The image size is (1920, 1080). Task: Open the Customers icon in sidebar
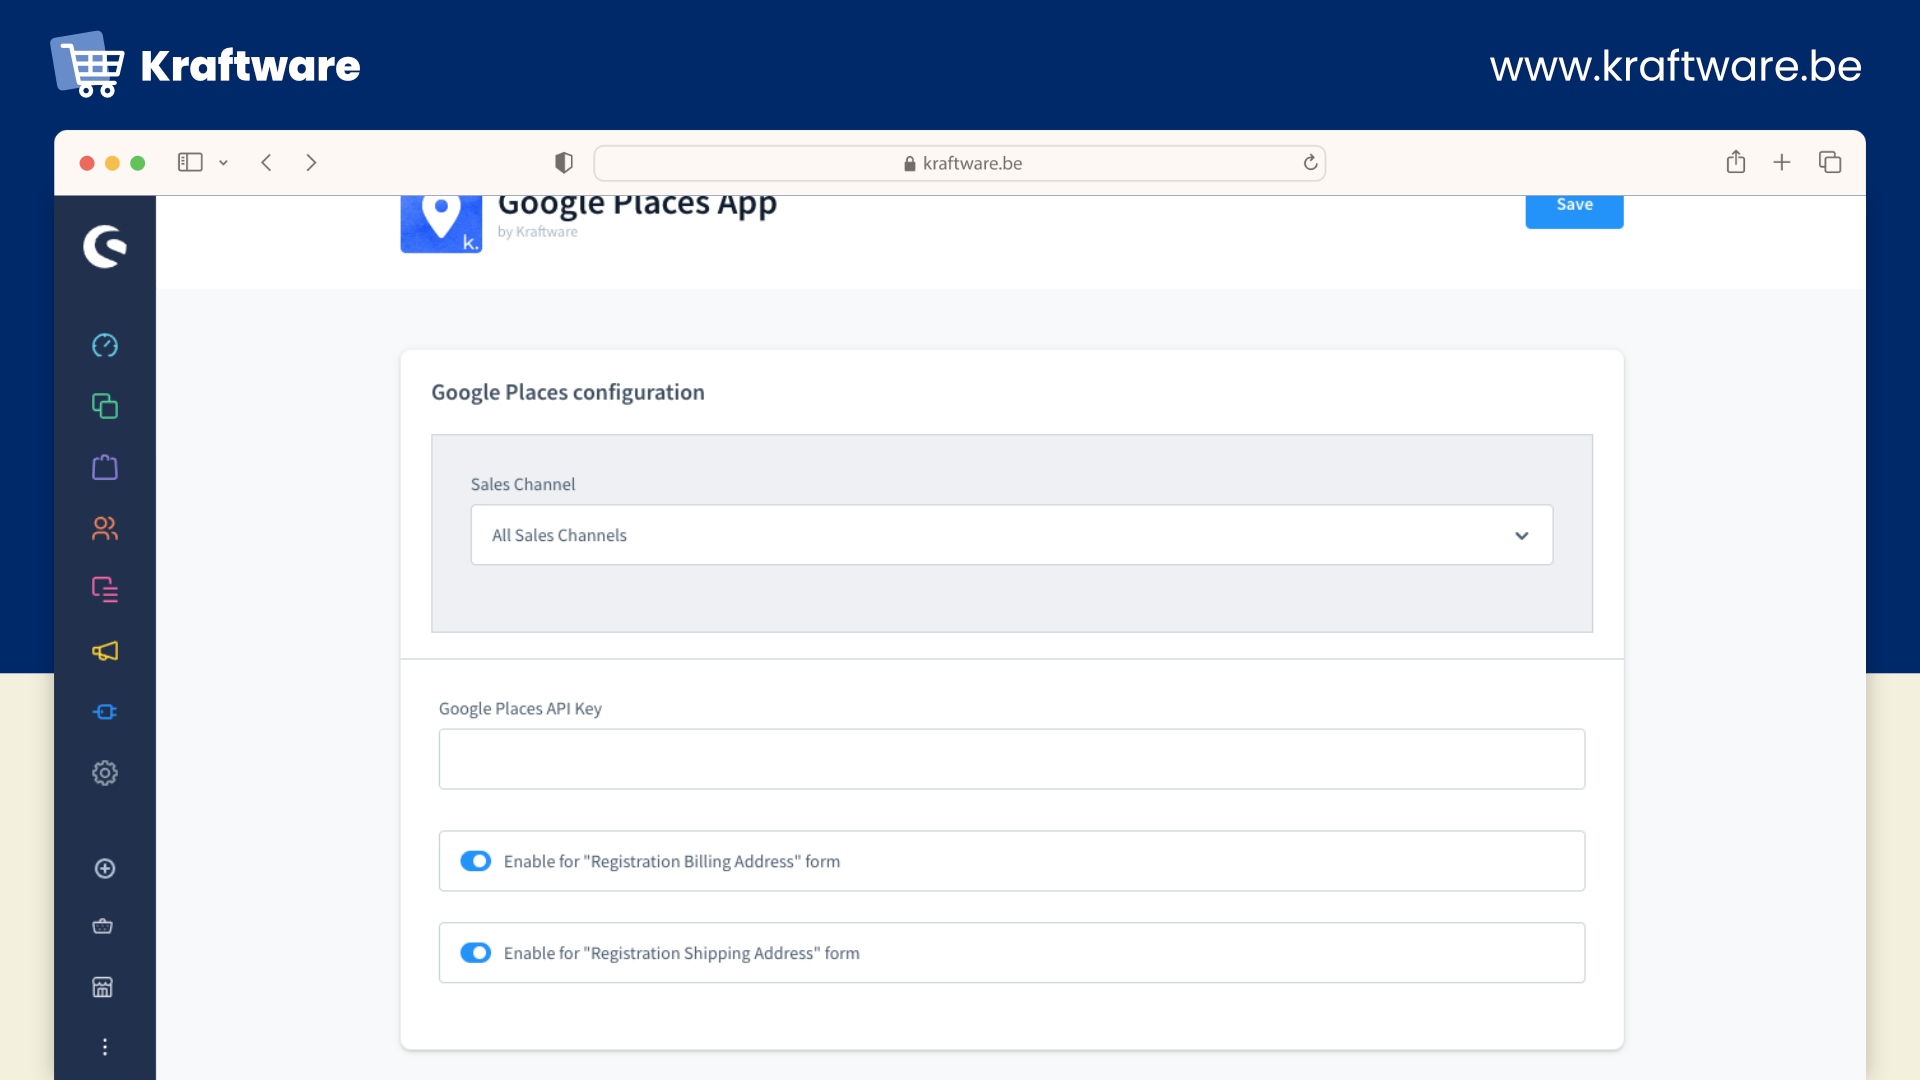[105, 528]
